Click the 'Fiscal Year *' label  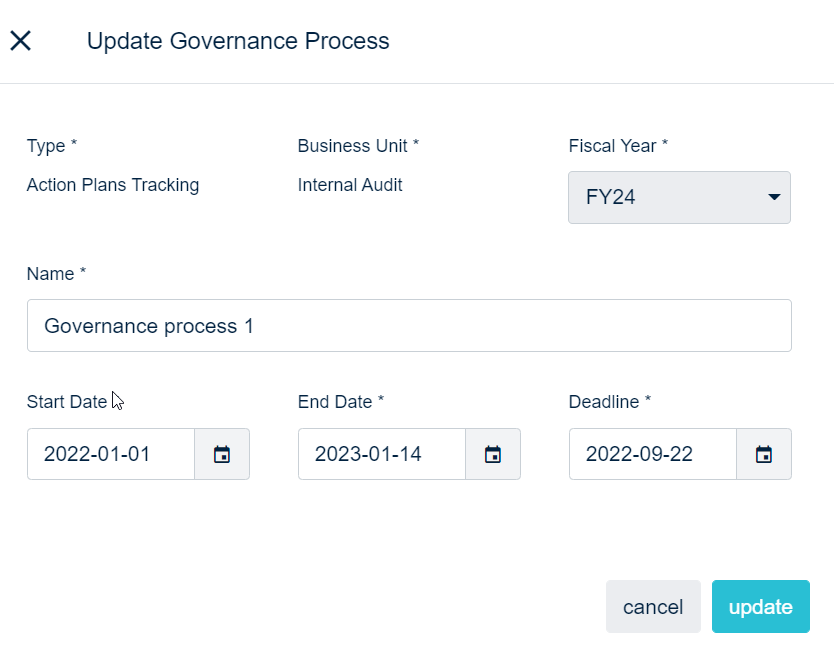618,146
